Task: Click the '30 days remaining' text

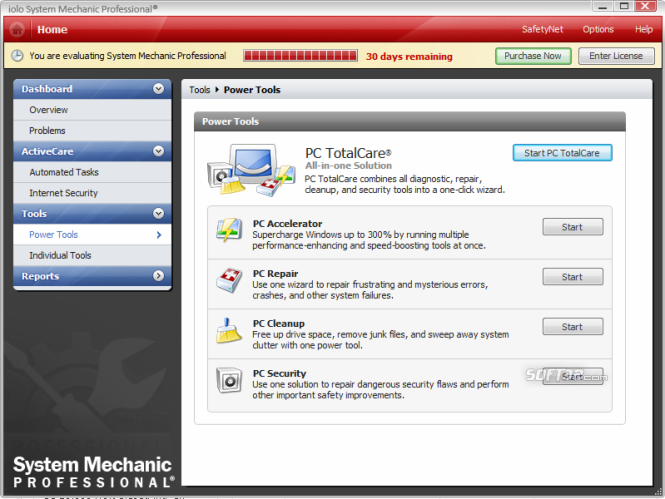Action: 409,56
